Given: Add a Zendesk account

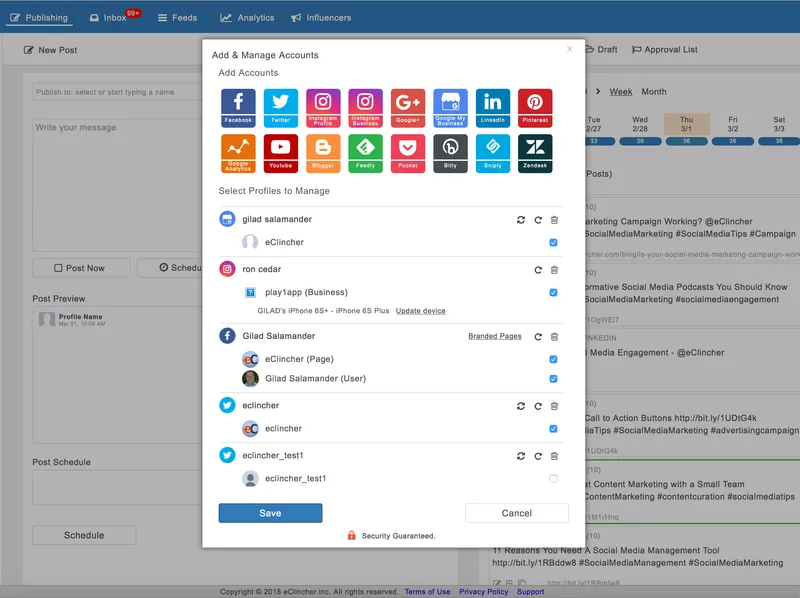Looking at the screenshot, I should point(535,153).
